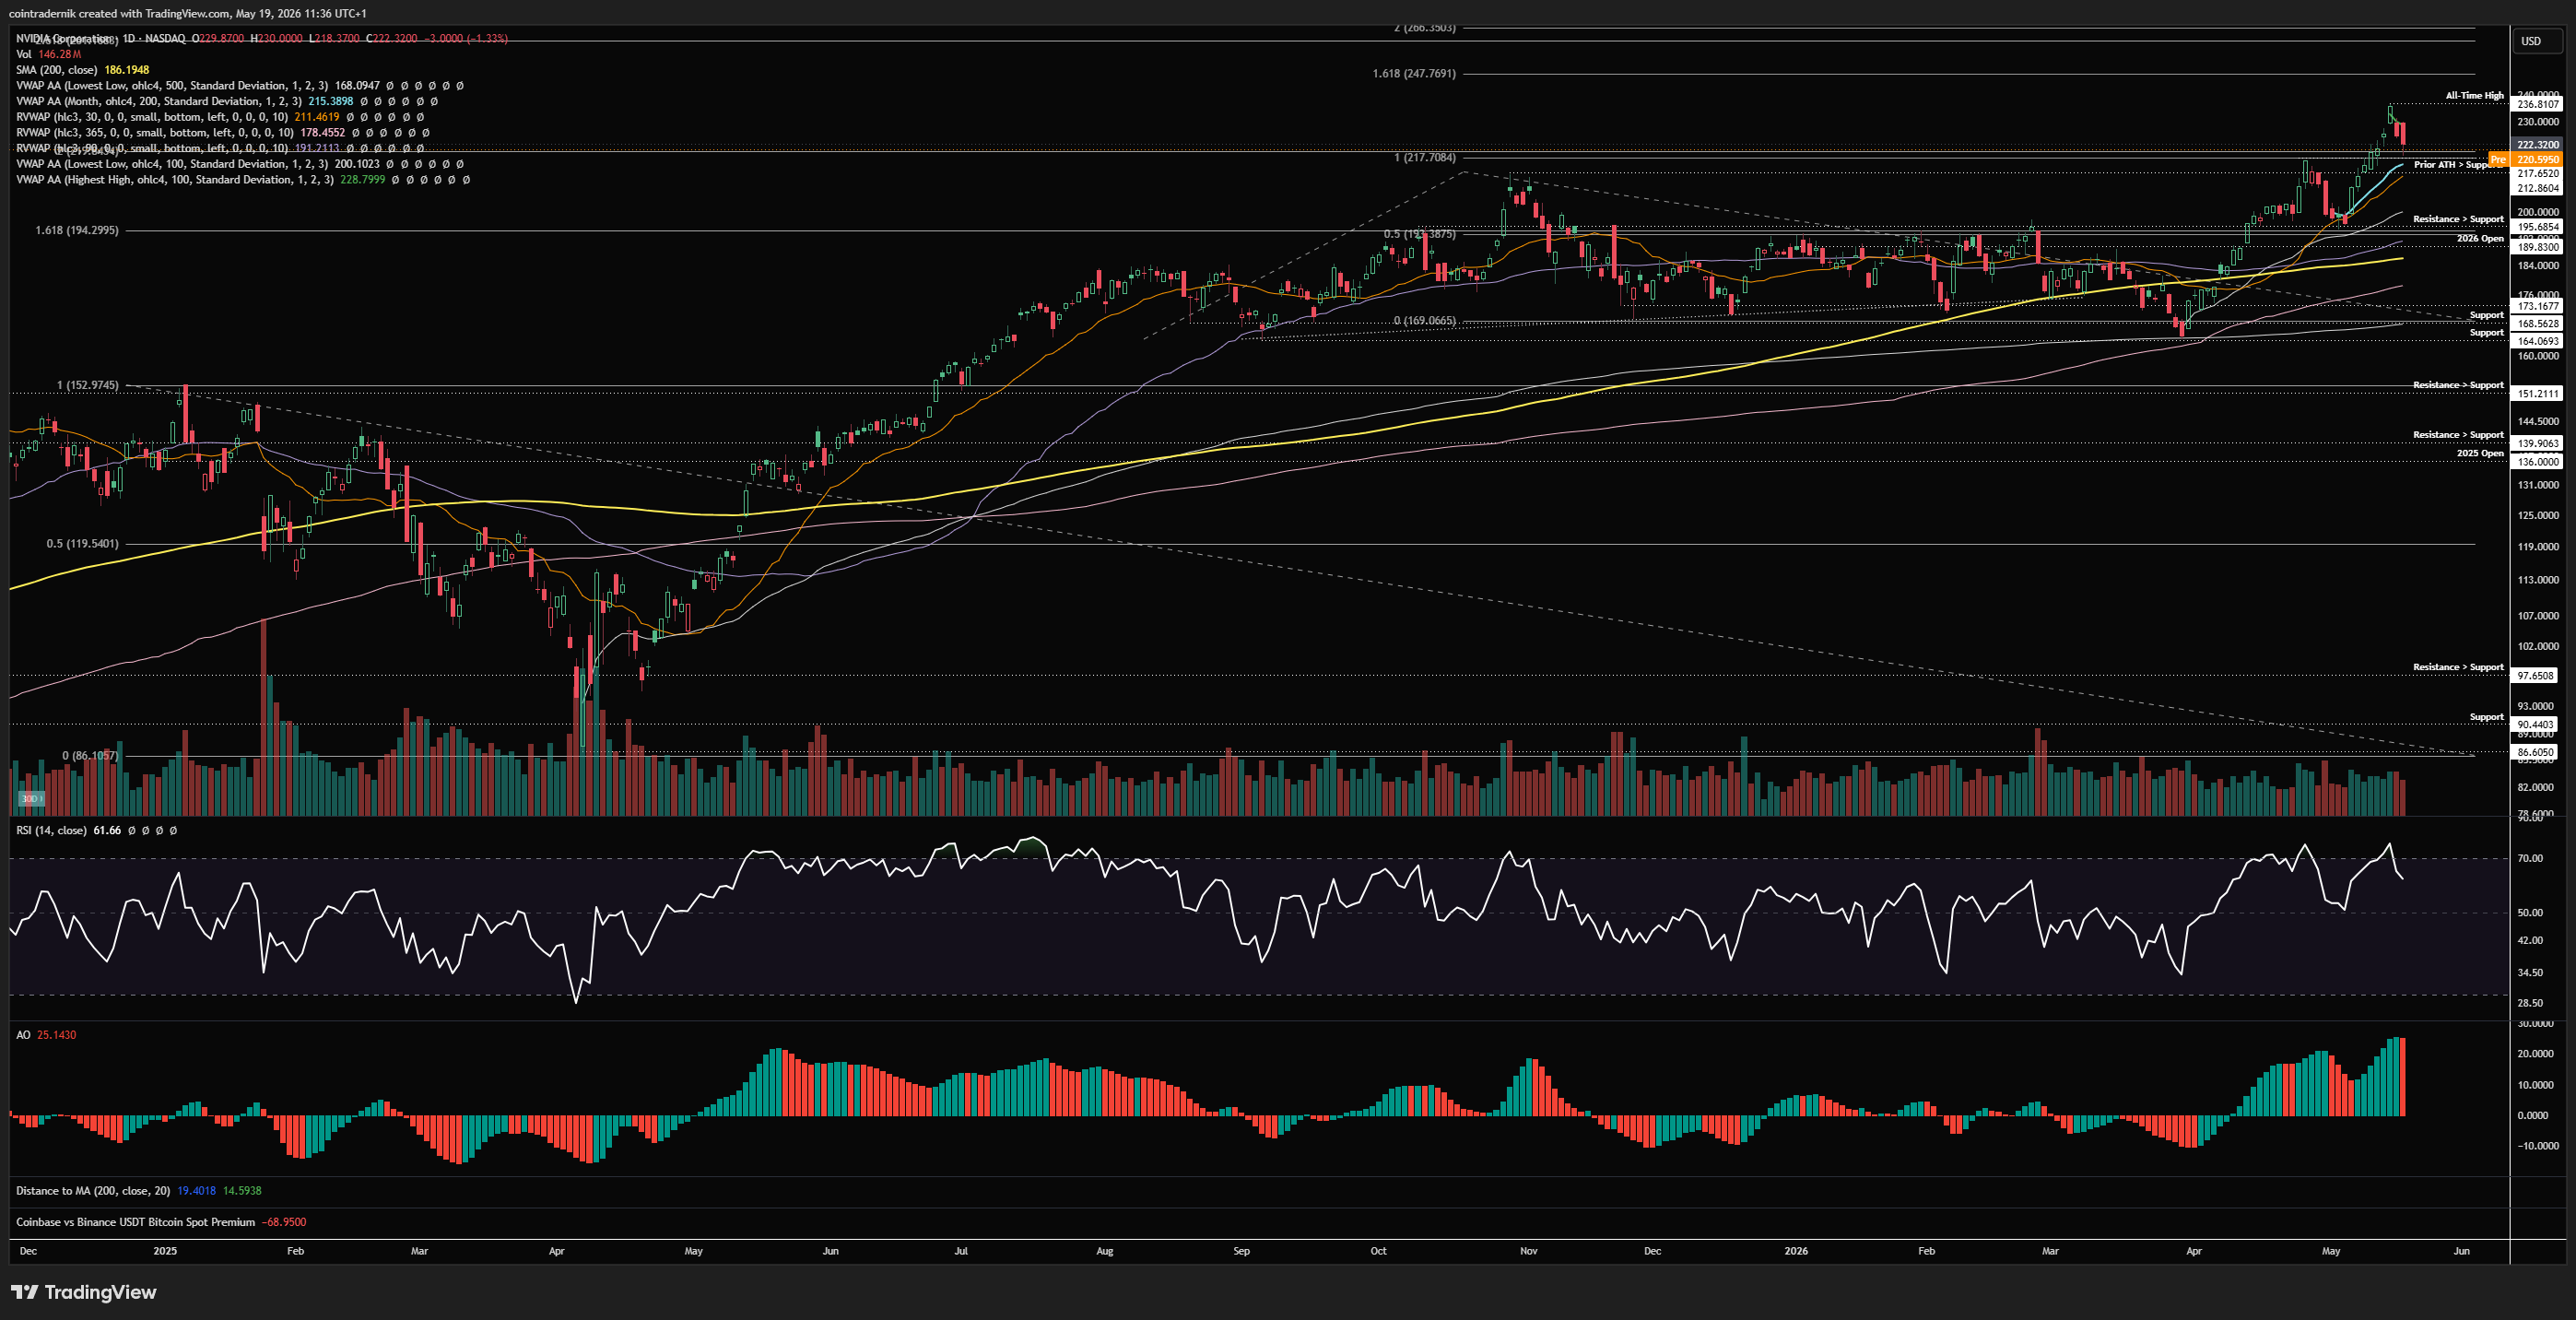The height and width of the screenshot is (1320, 2576).
Task: Click the 151.2111 price label
Action: point(2538,394)
